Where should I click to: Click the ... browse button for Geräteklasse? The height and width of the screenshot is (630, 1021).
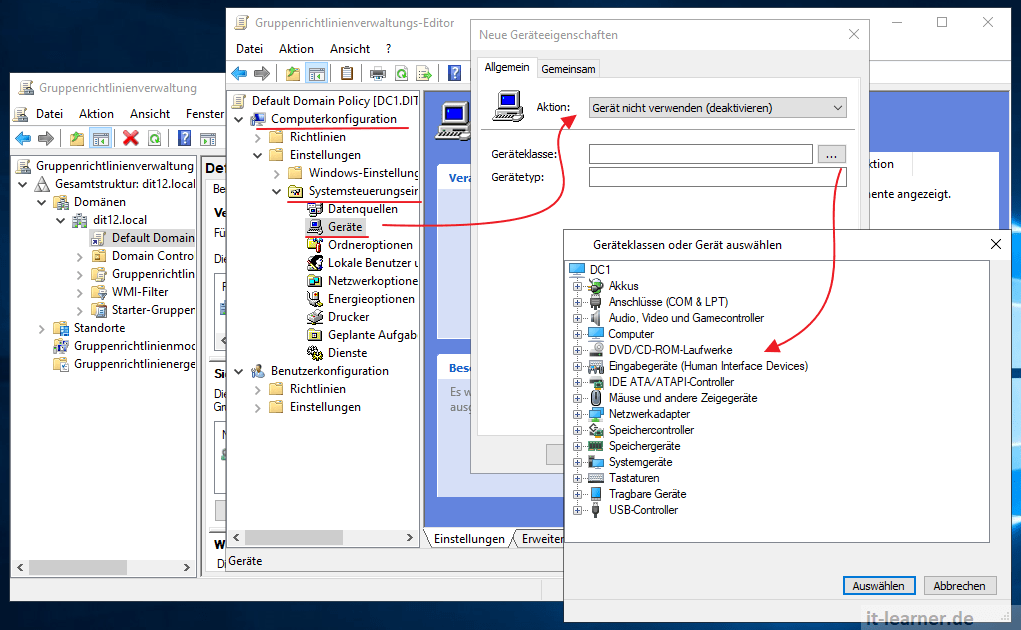(831, 154)
